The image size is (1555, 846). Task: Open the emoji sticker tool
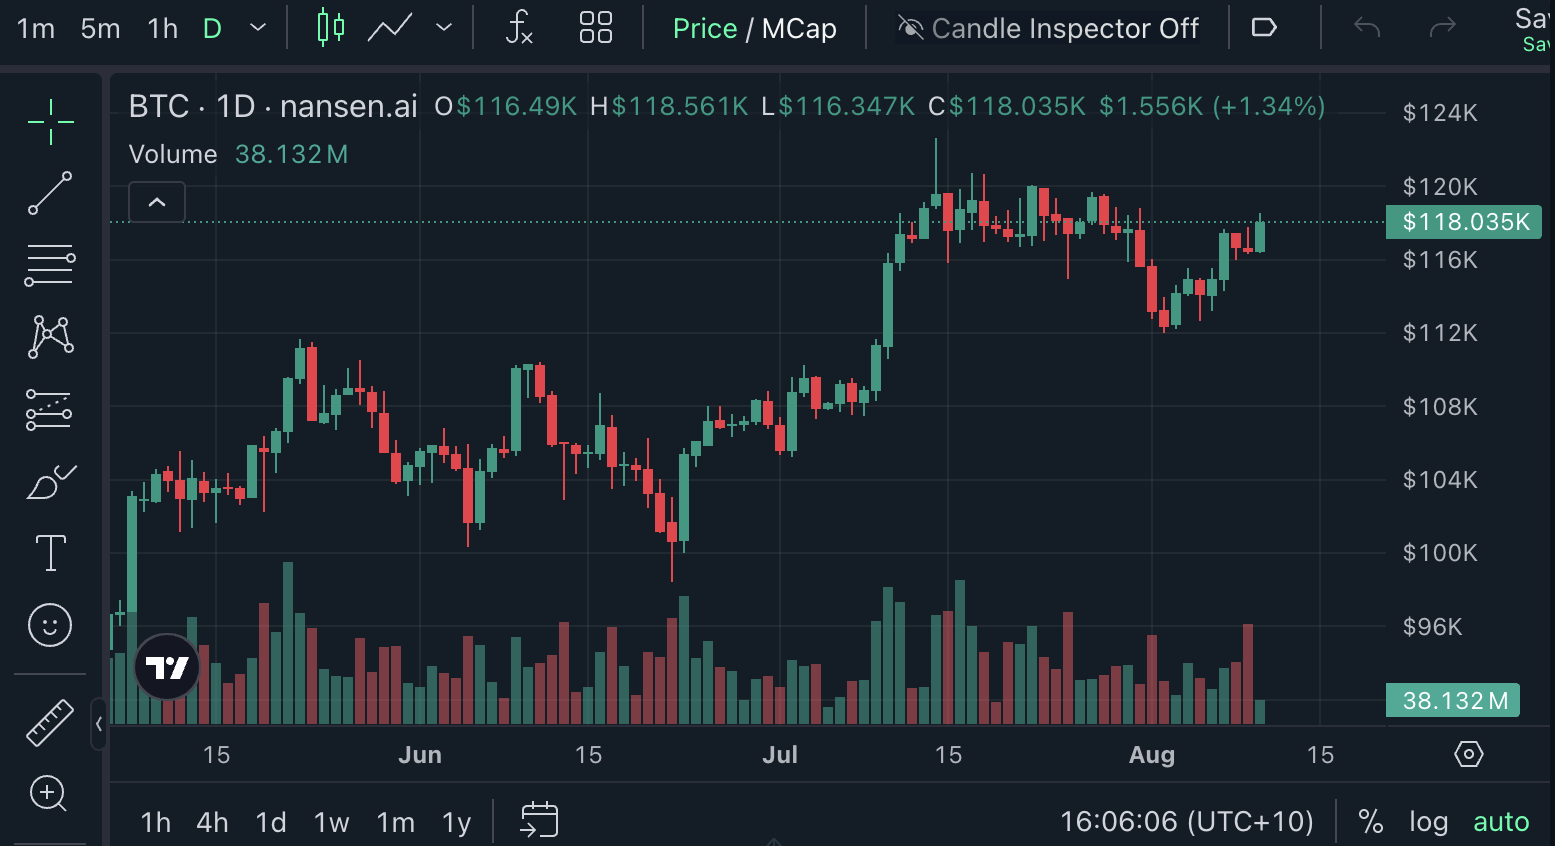click(x=50, y=625)
